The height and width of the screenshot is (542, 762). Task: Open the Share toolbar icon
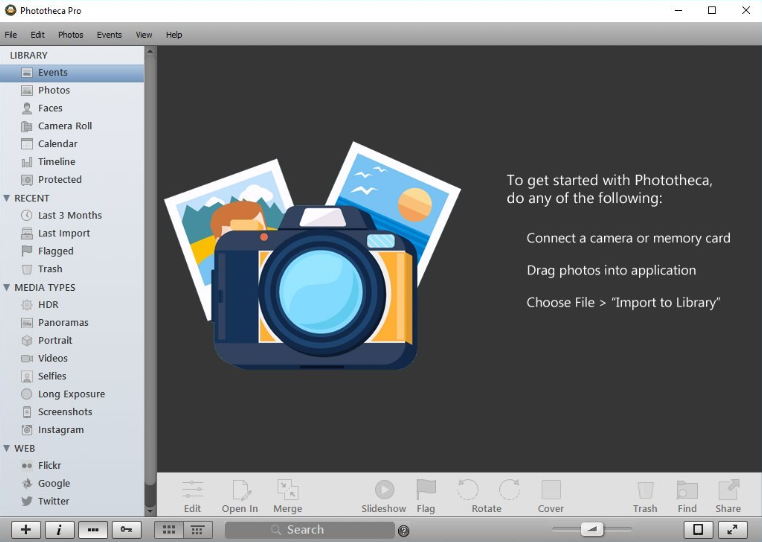pyautogui.click(x=728, y=496)
